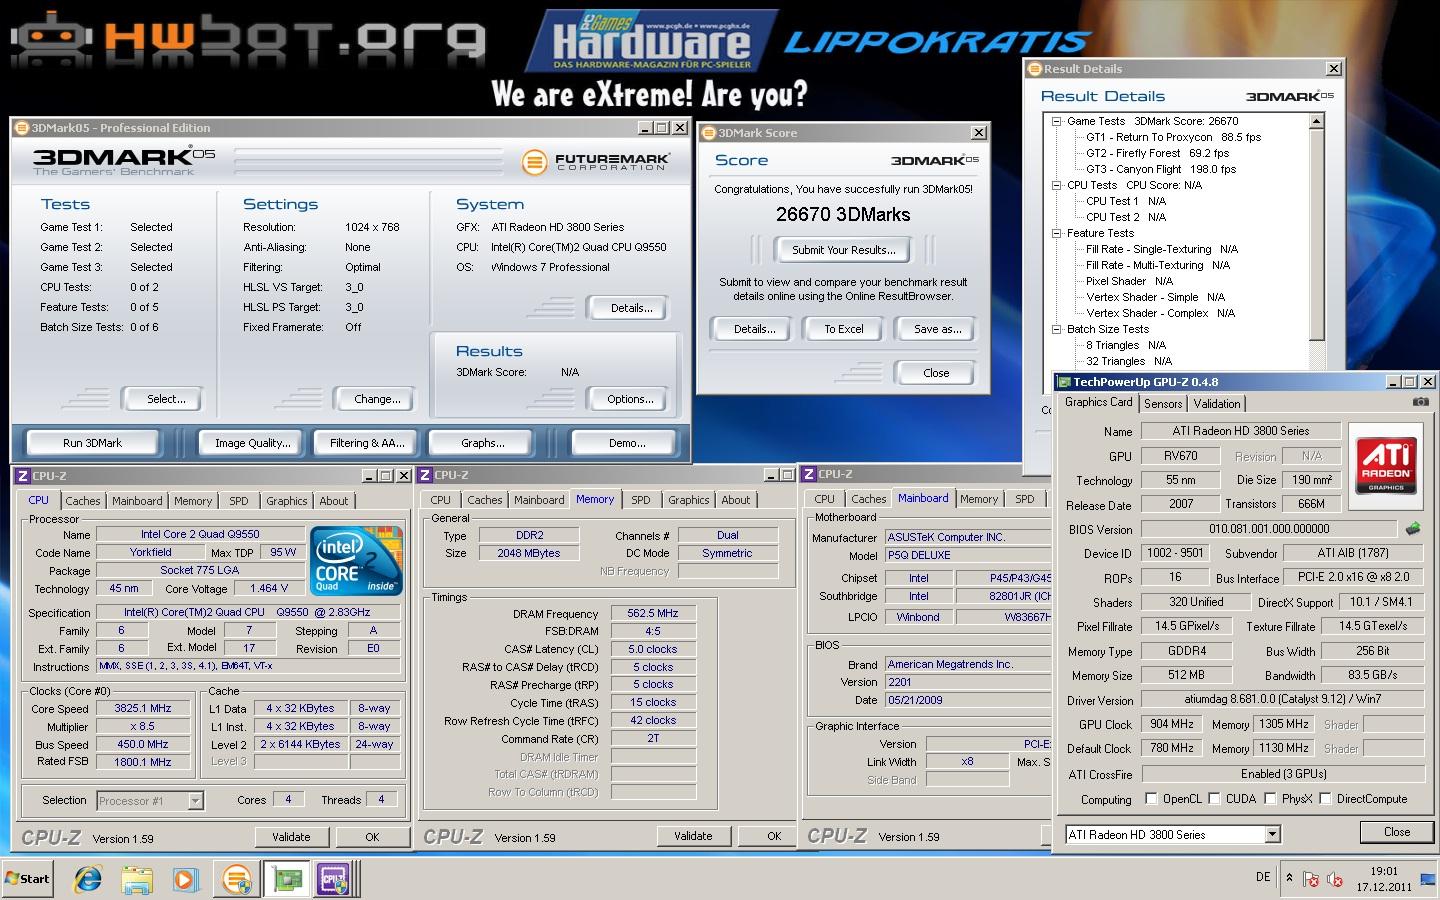This screenshot has width=1440, height=900.
Task: Enable the OpenCL checkbox in GPU-Z
Action: point(1151,798)
